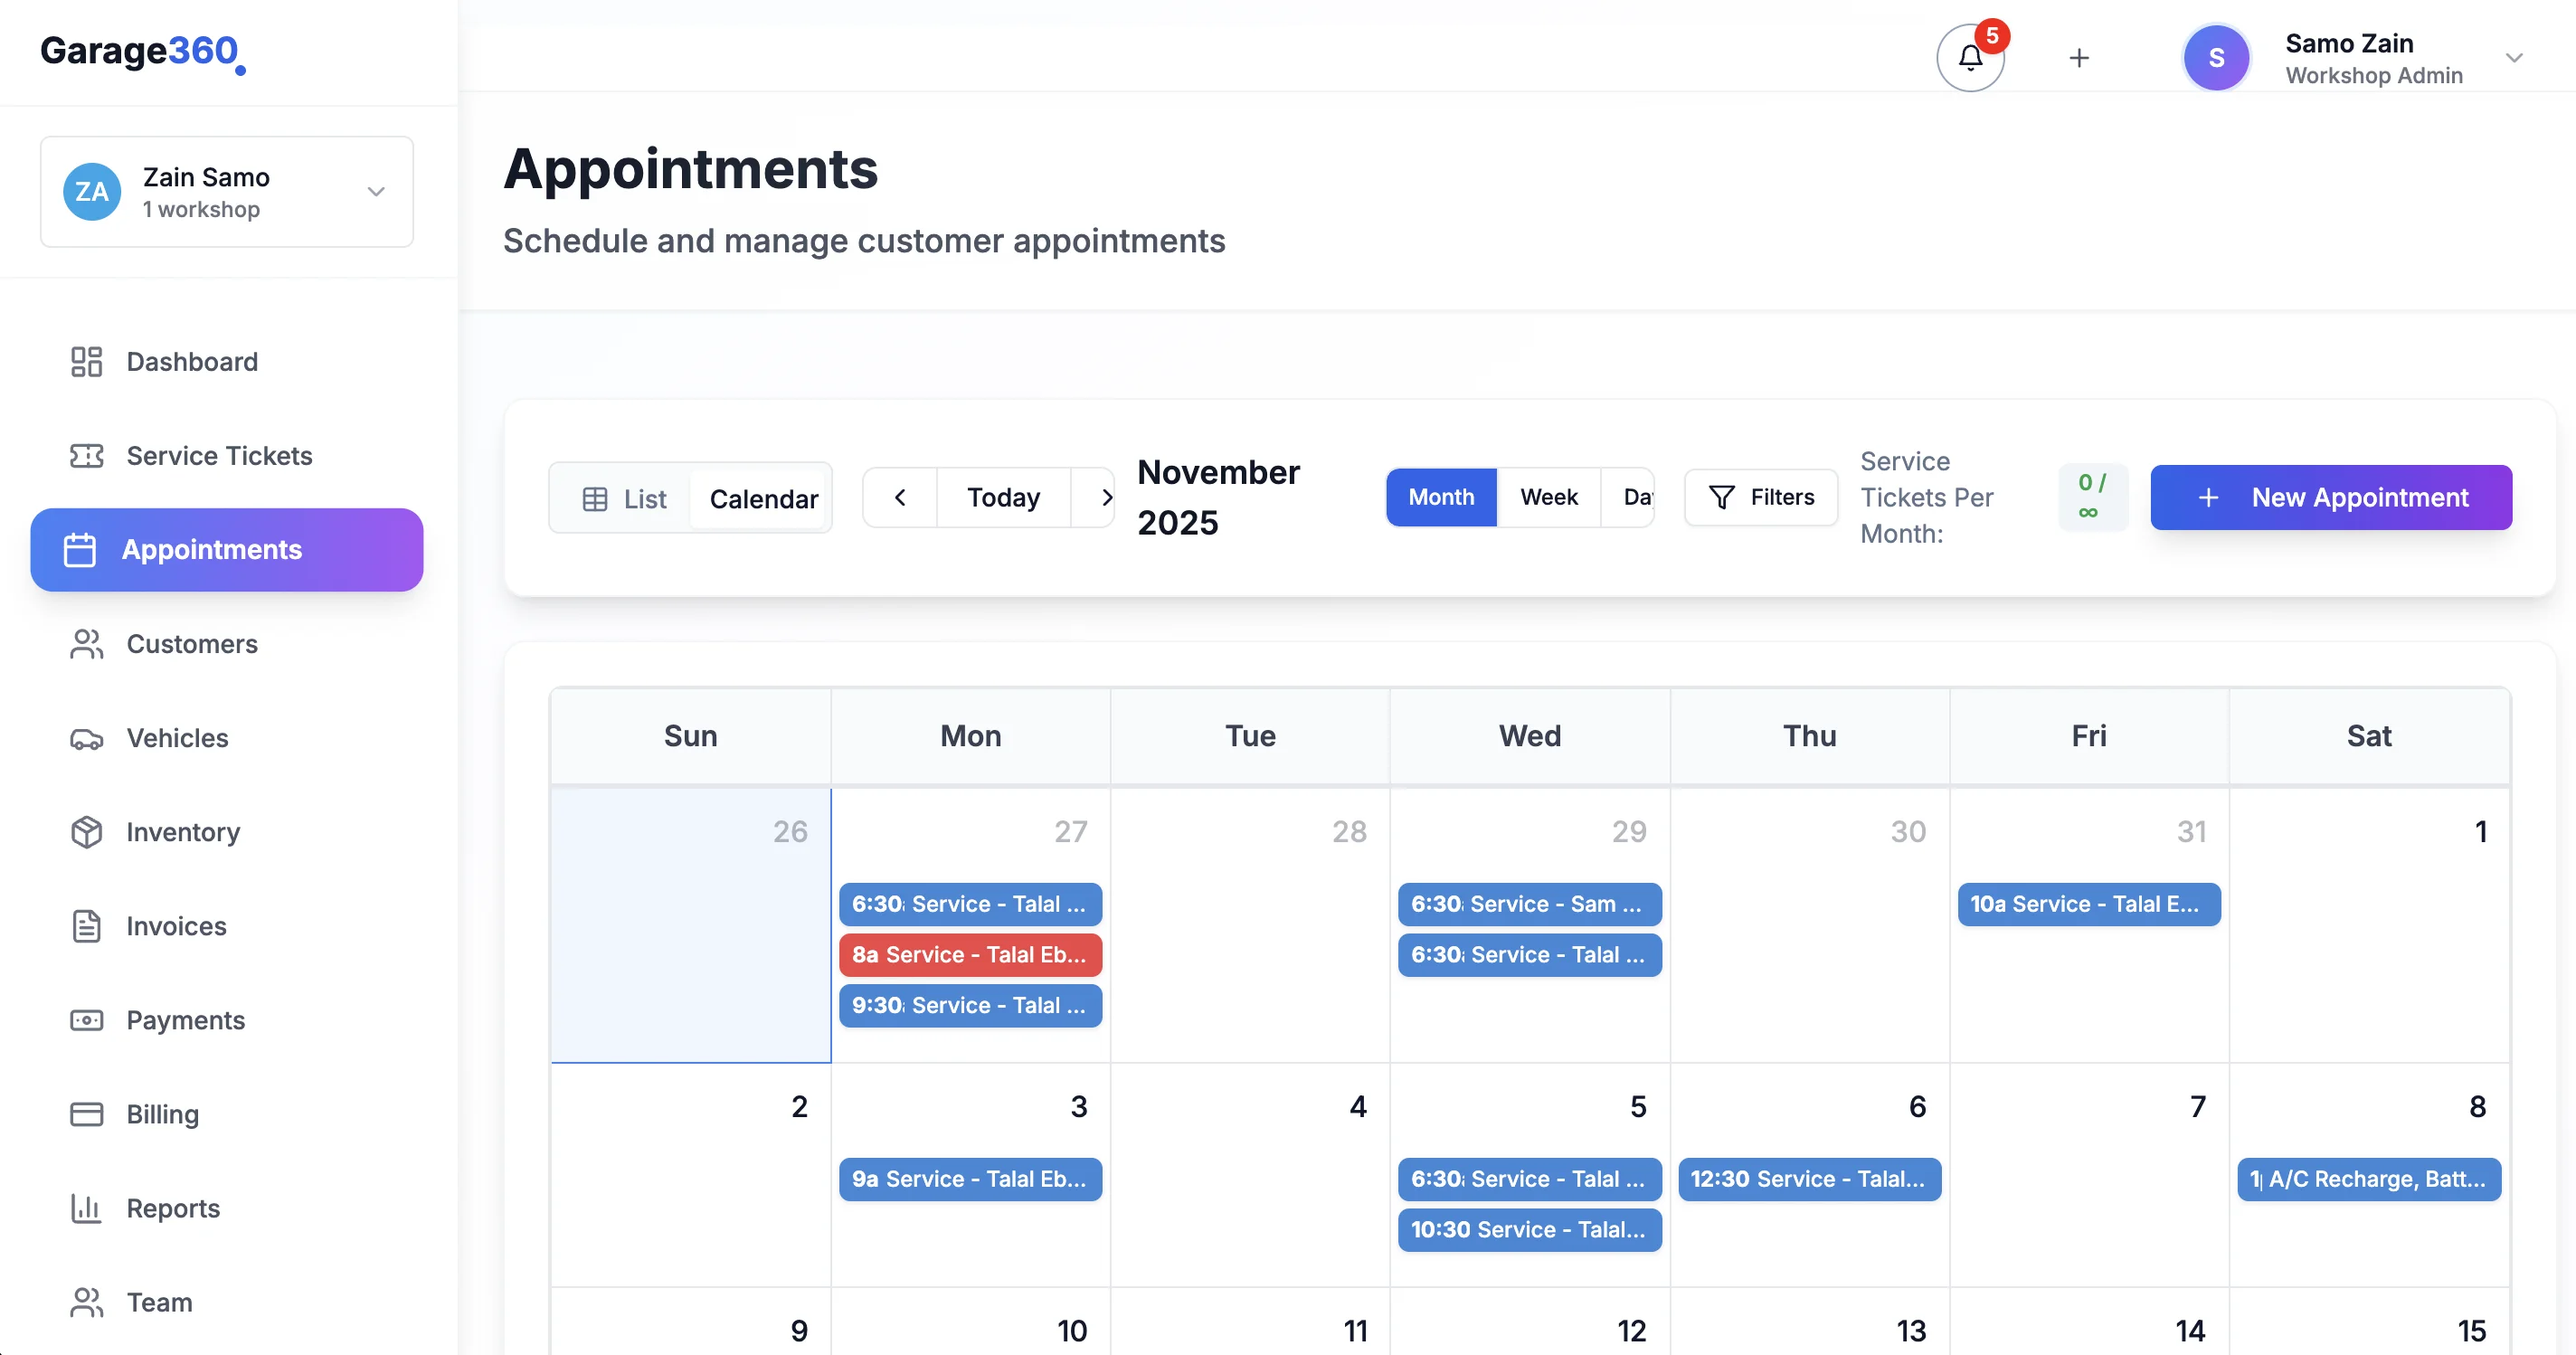Go to the previous month arrow

pyautogui.click(x=900, y=497)
